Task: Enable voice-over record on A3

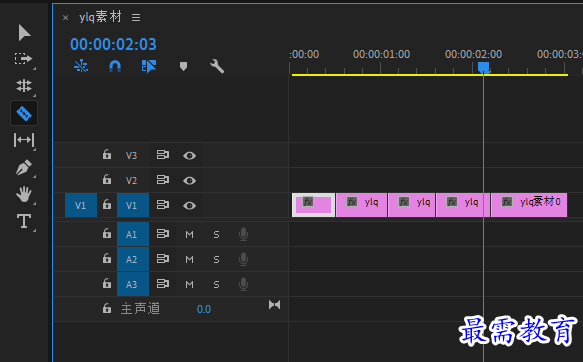Action: (244, 284)
